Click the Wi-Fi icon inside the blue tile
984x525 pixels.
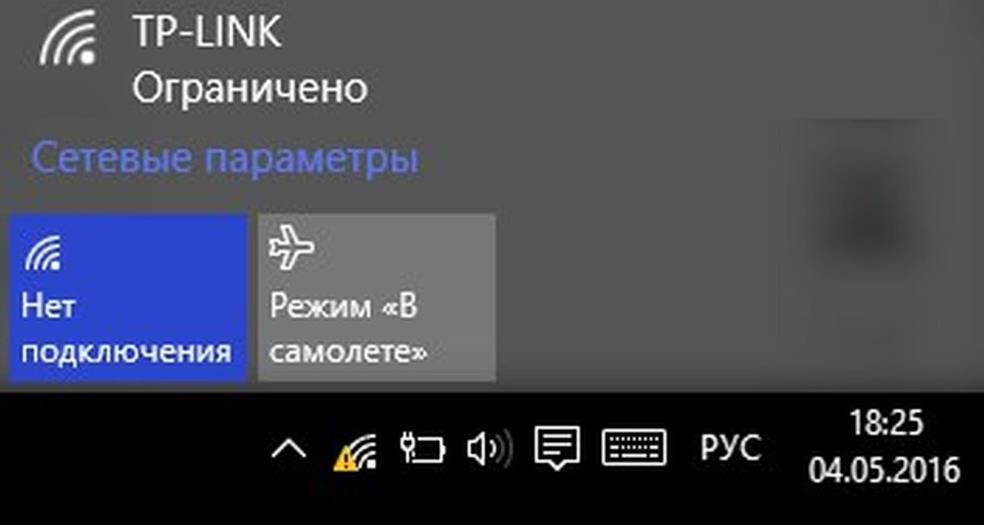point(43,252)
